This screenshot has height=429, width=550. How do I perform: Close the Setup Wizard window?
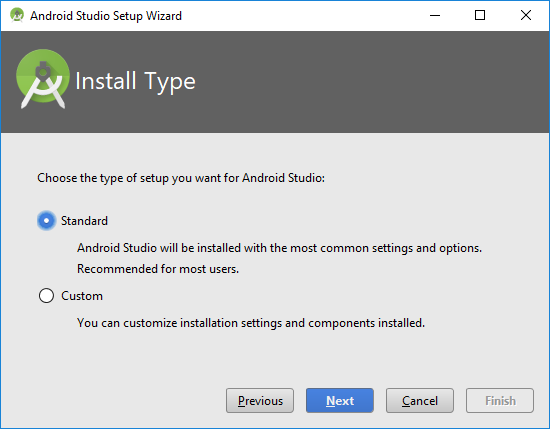526,15
